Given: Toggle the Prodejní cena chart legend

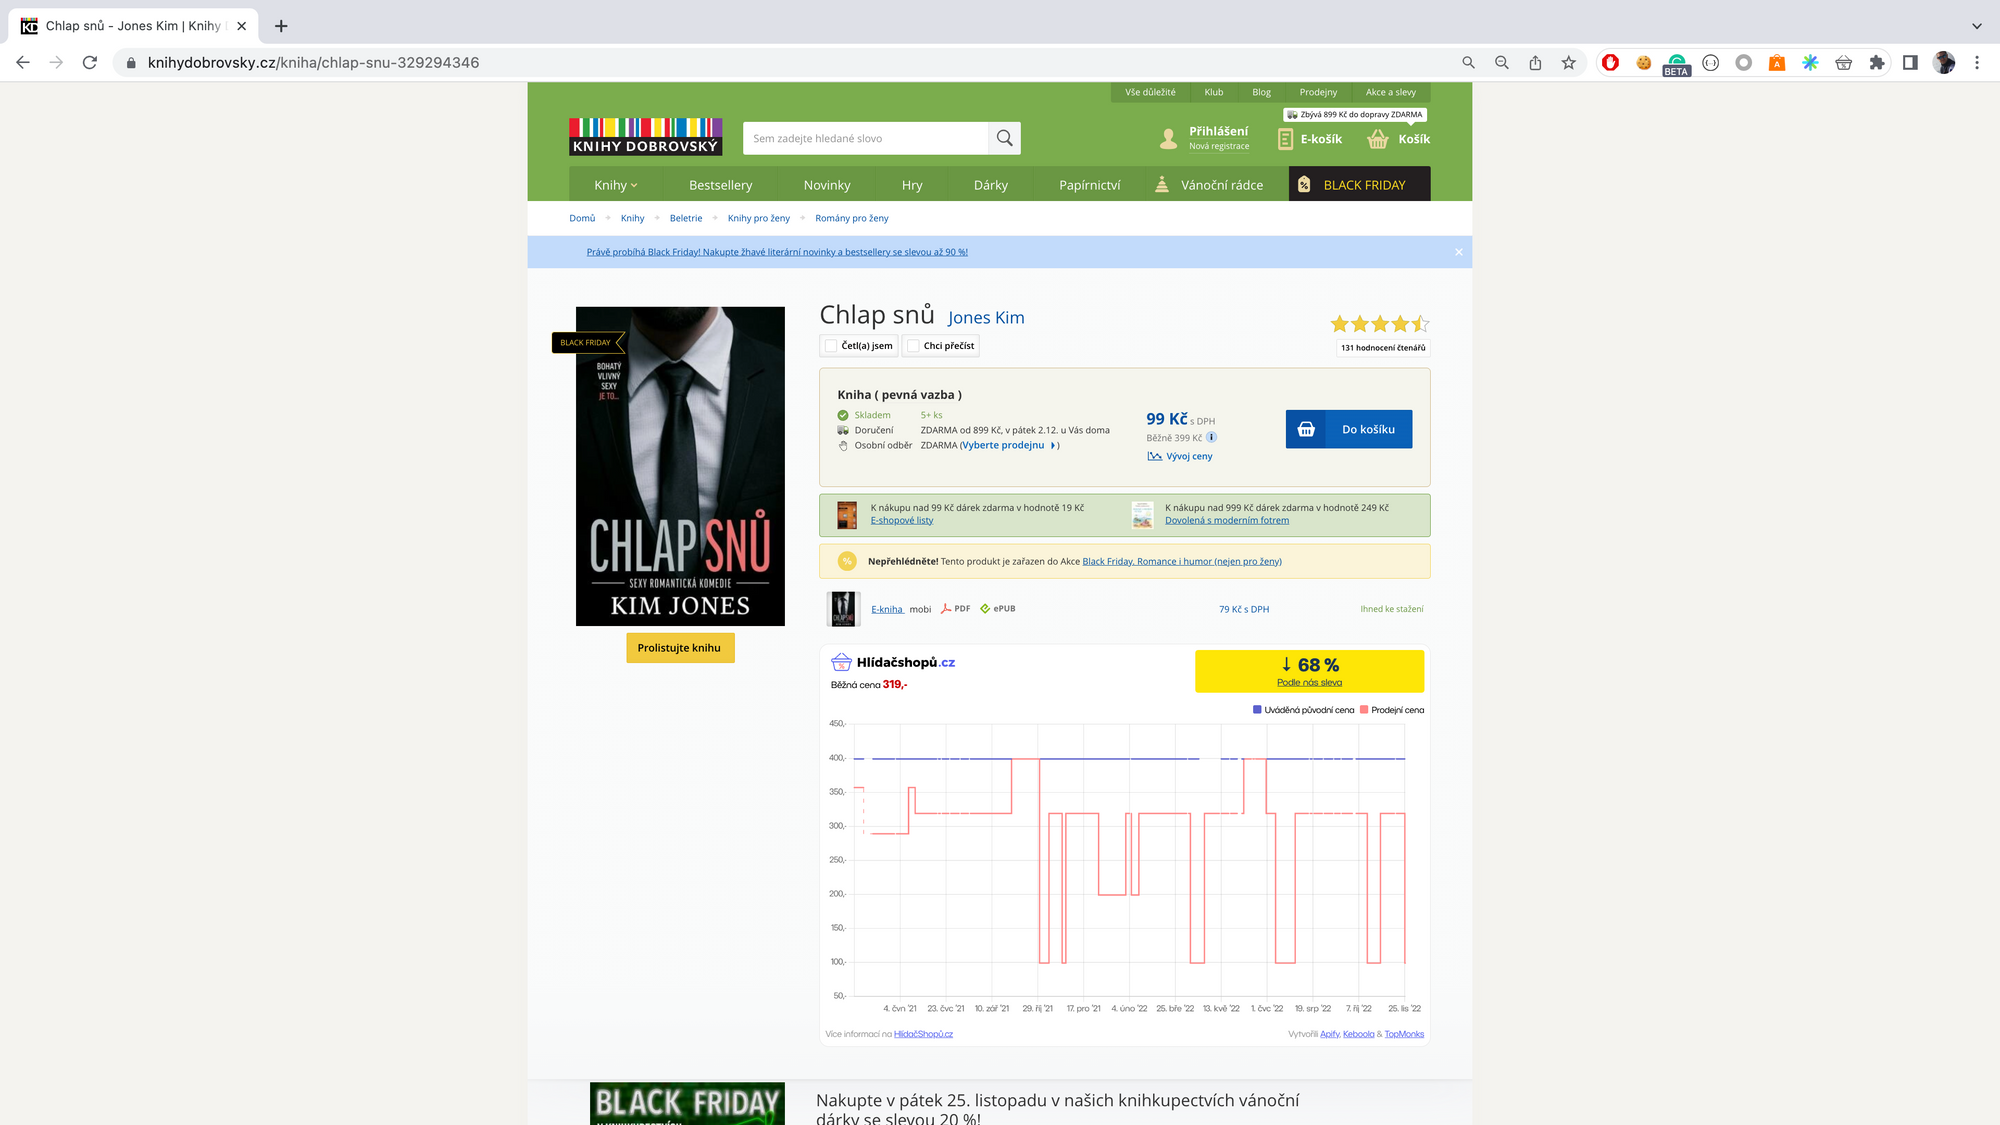Looking at the screenshot, I should (1391, 710).
